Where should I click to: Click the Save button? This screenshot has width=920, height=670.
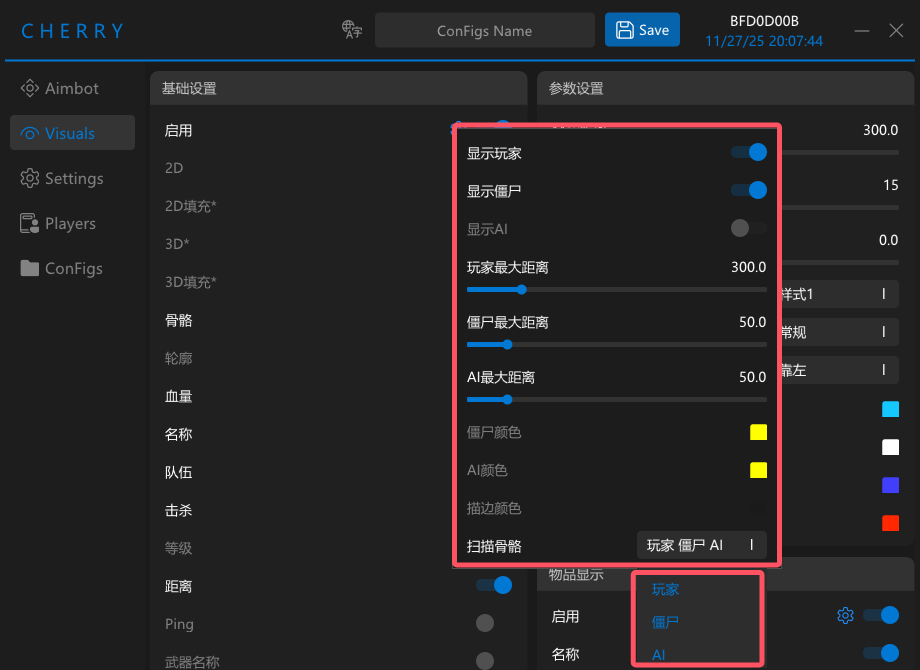(642, 29)
